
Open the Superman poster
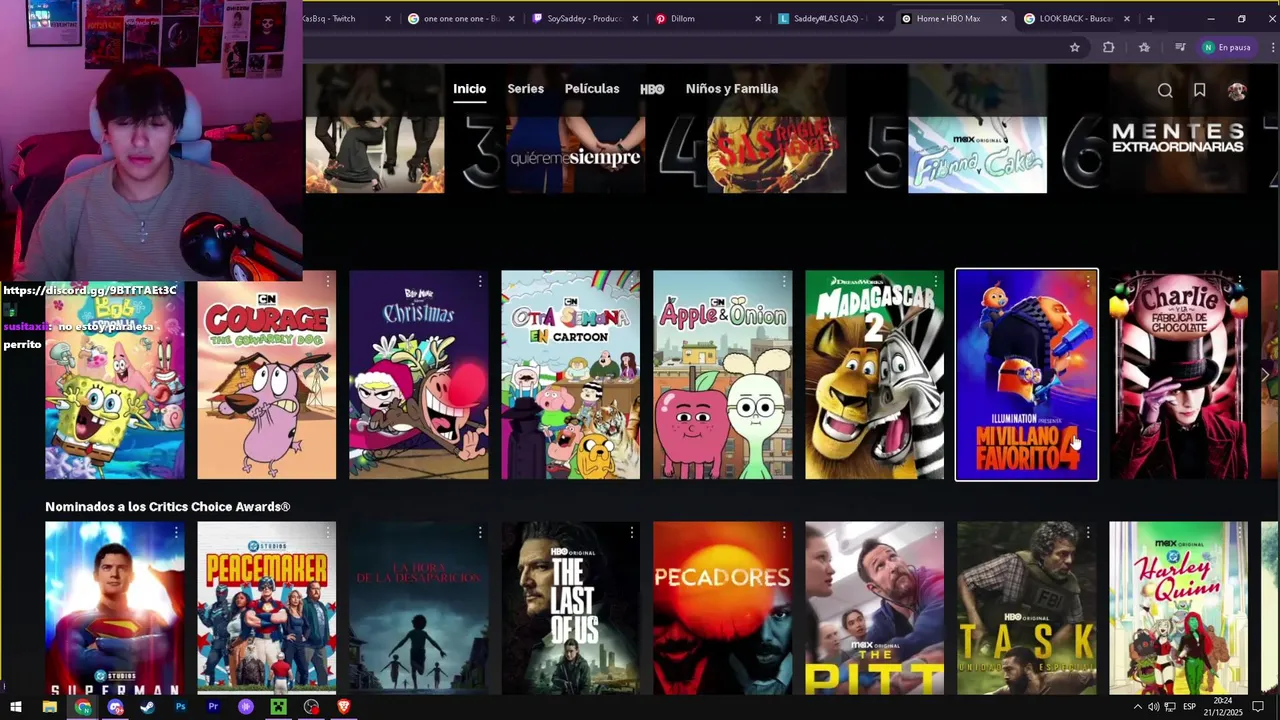click(114, 608)
